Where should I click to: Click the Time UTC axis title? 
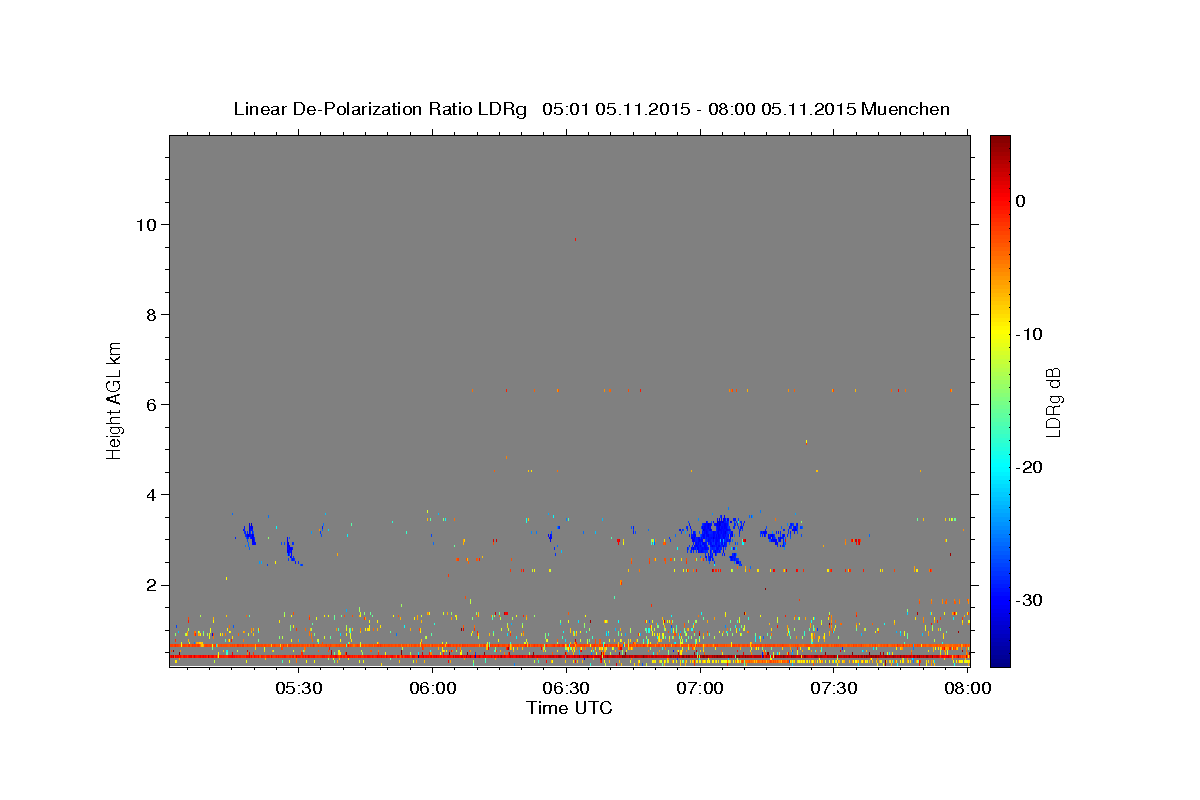(x=569, y=708)
